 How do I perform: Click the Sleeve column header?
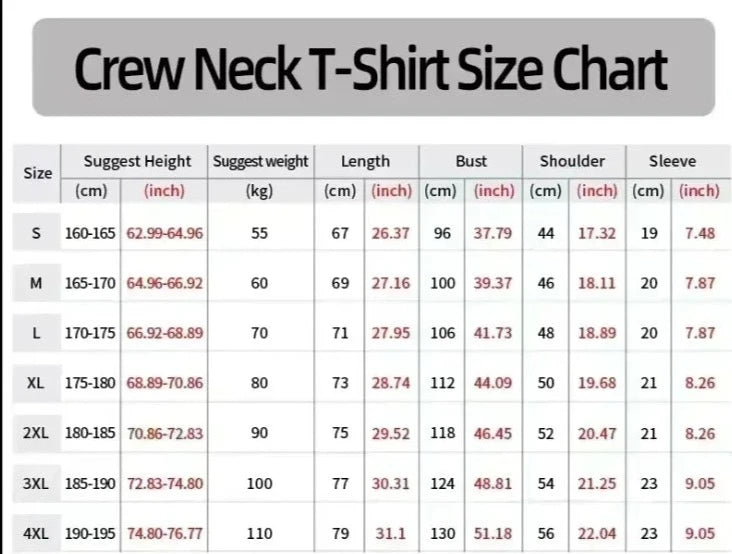pos(672,161)
